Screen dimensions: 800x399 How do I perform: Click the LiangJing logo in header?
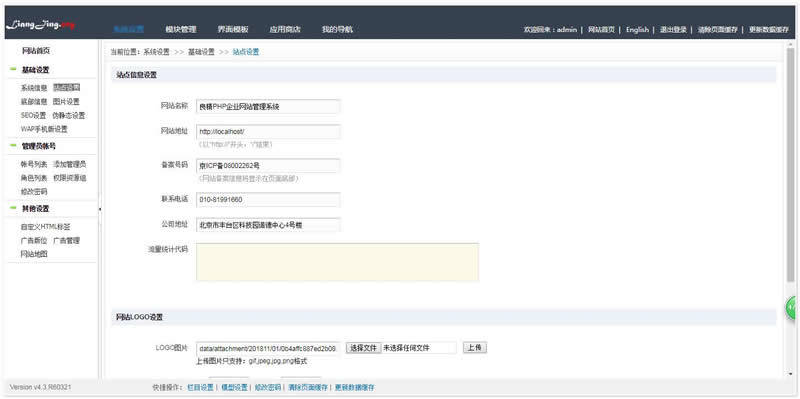tap(41, 24)
